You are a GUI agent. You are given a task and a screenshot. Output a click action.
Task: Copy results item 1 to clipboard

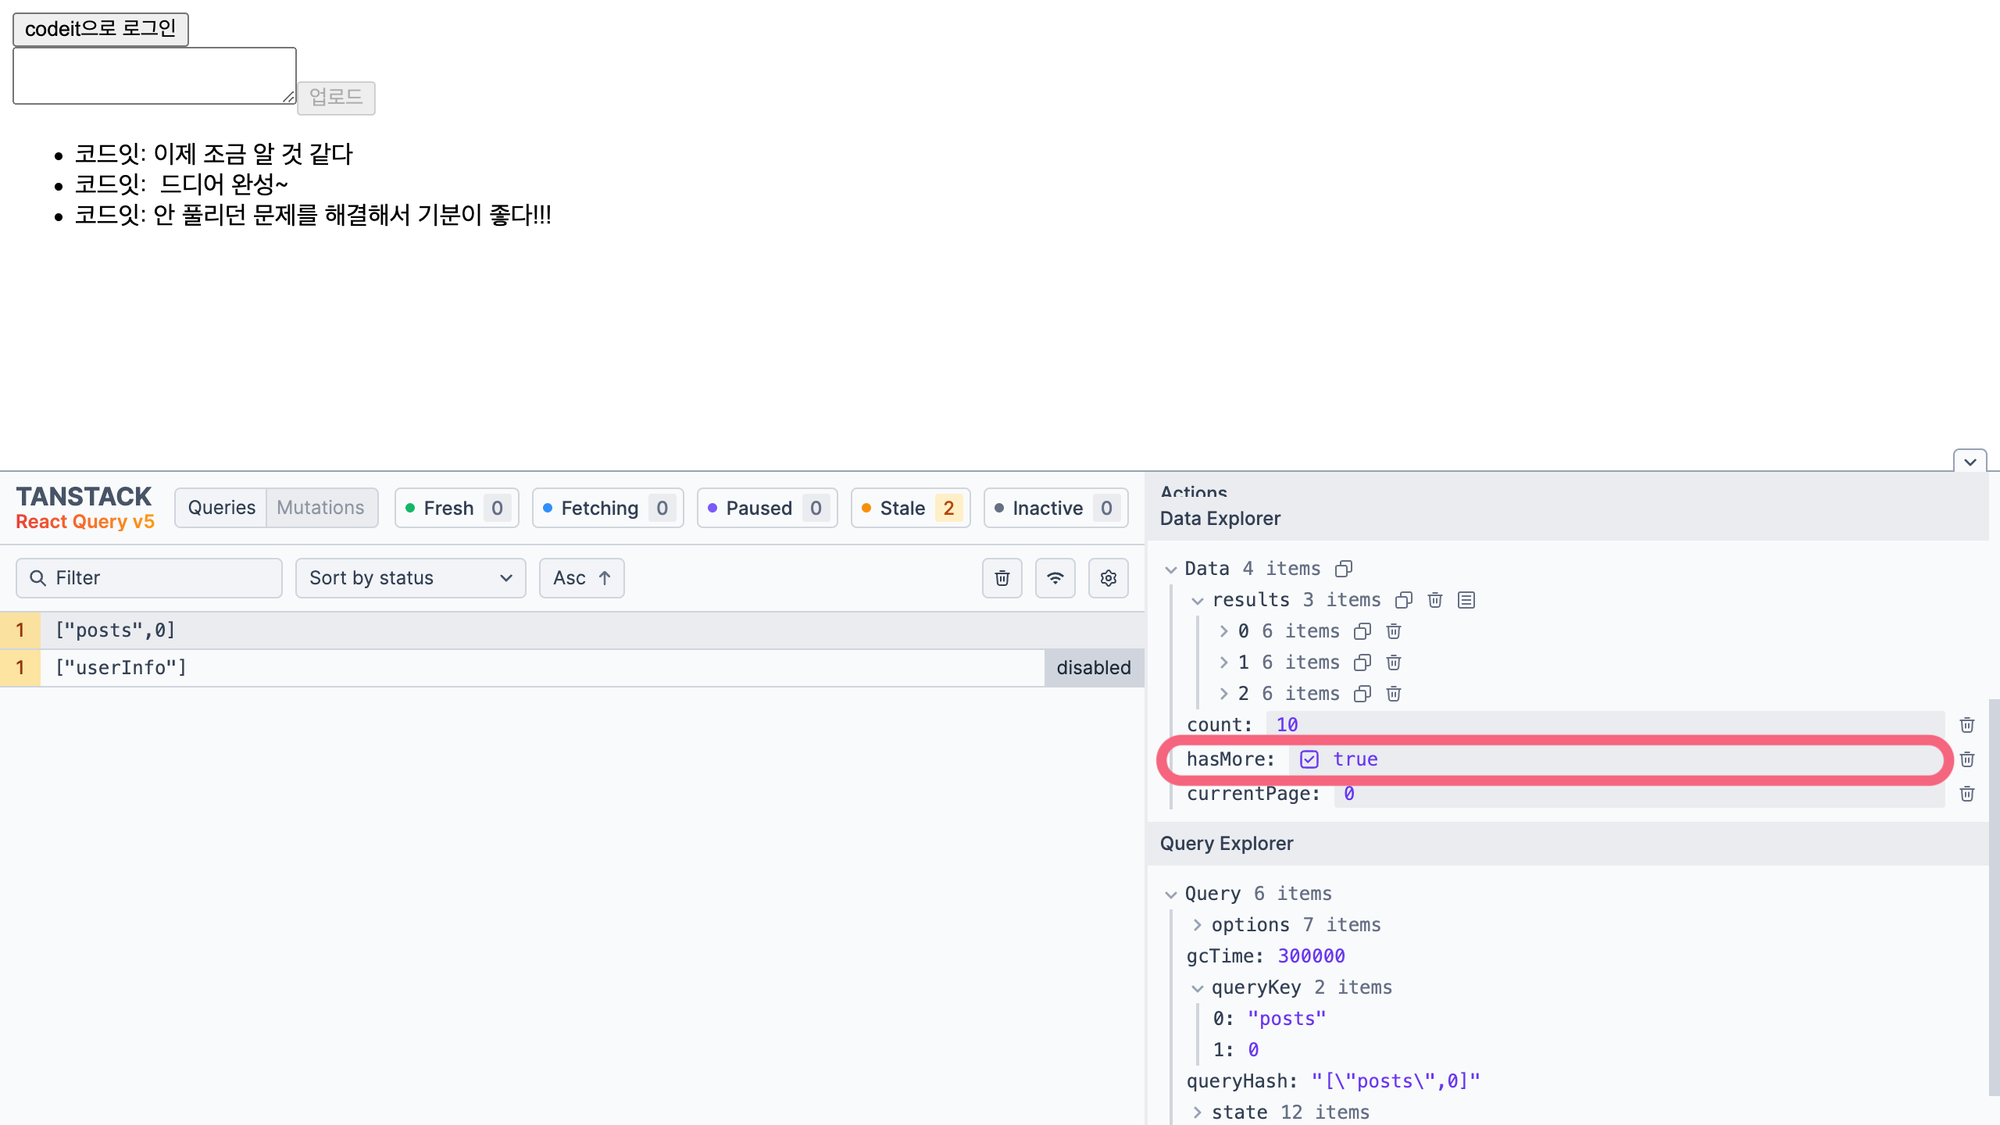[x=1362, y=662]
